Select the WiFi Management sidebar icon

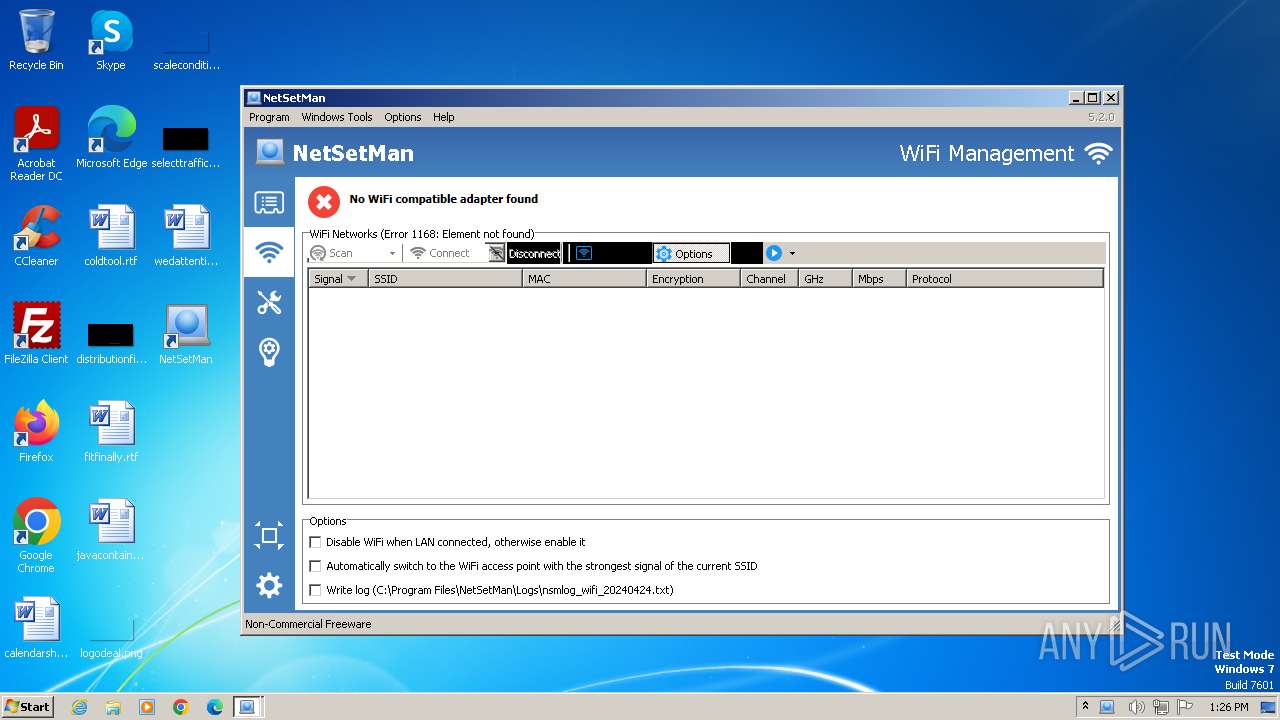(x=269, y=253)
